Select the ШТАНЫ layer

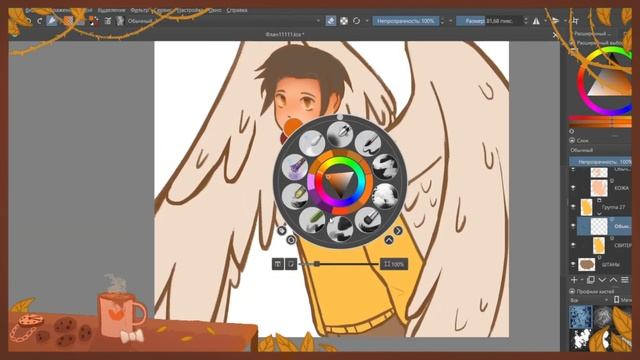coord(611,264)
